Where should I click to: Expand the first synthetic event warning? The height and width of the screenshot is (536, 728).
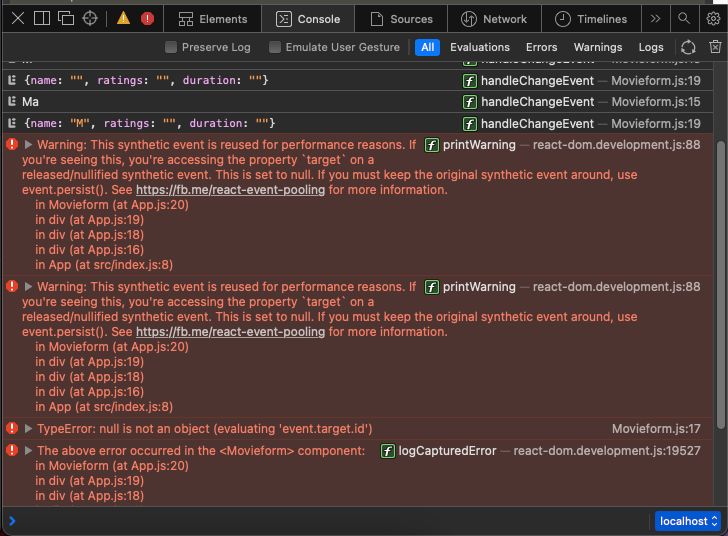pos(28,144)
